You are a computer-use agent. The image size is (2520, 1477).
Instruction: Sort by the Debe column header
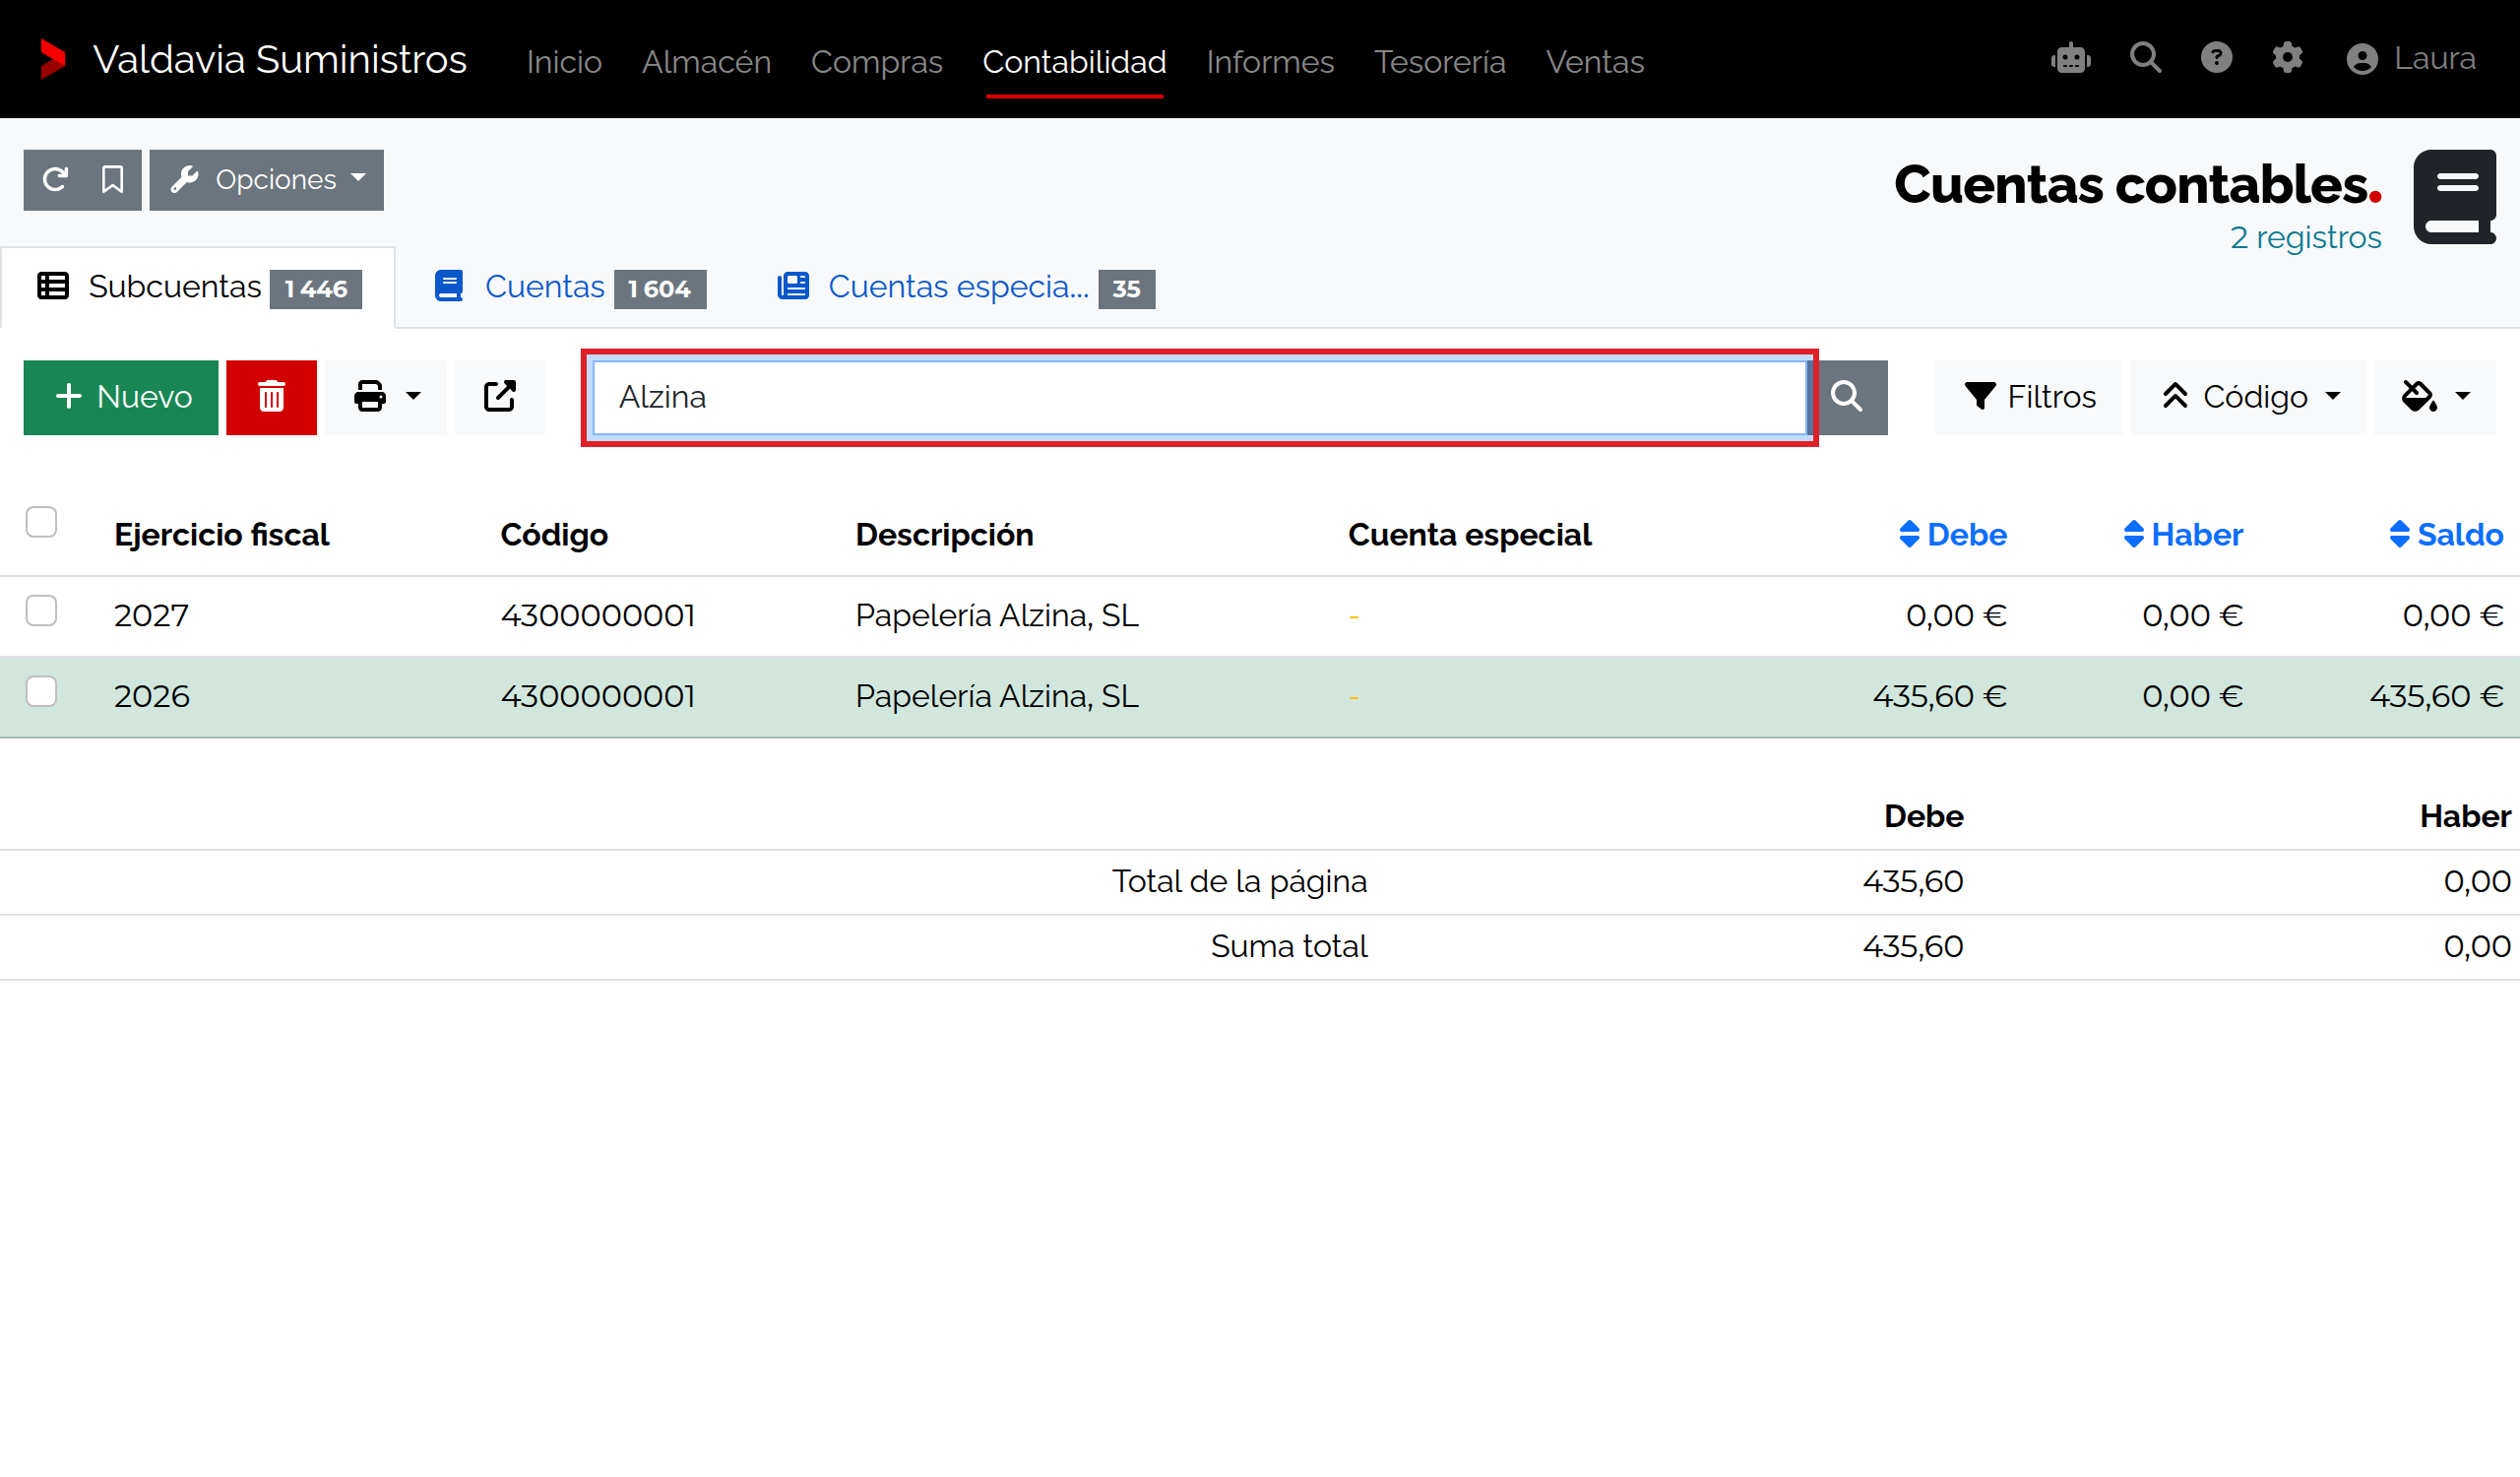point(1952,535)
